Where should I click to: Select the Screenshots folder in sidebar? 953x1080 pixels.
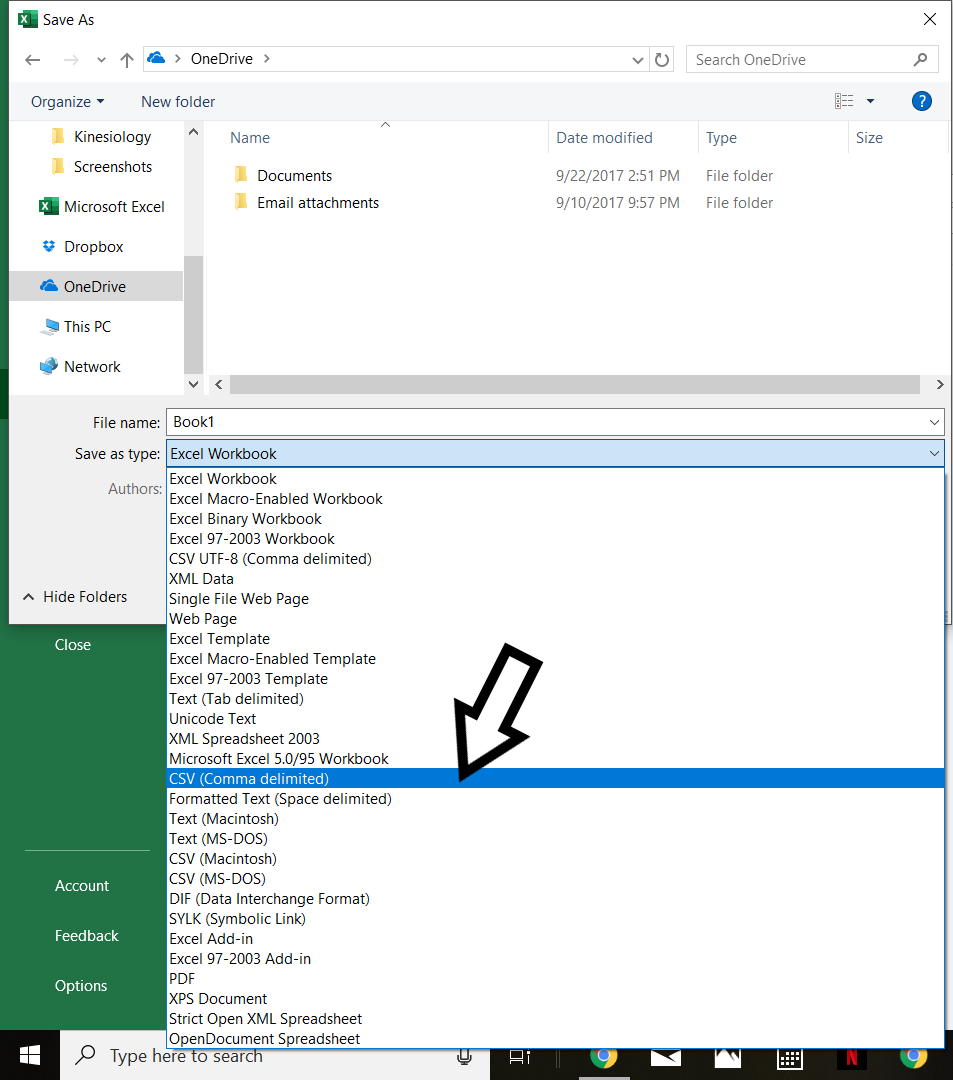click(113, 167)
